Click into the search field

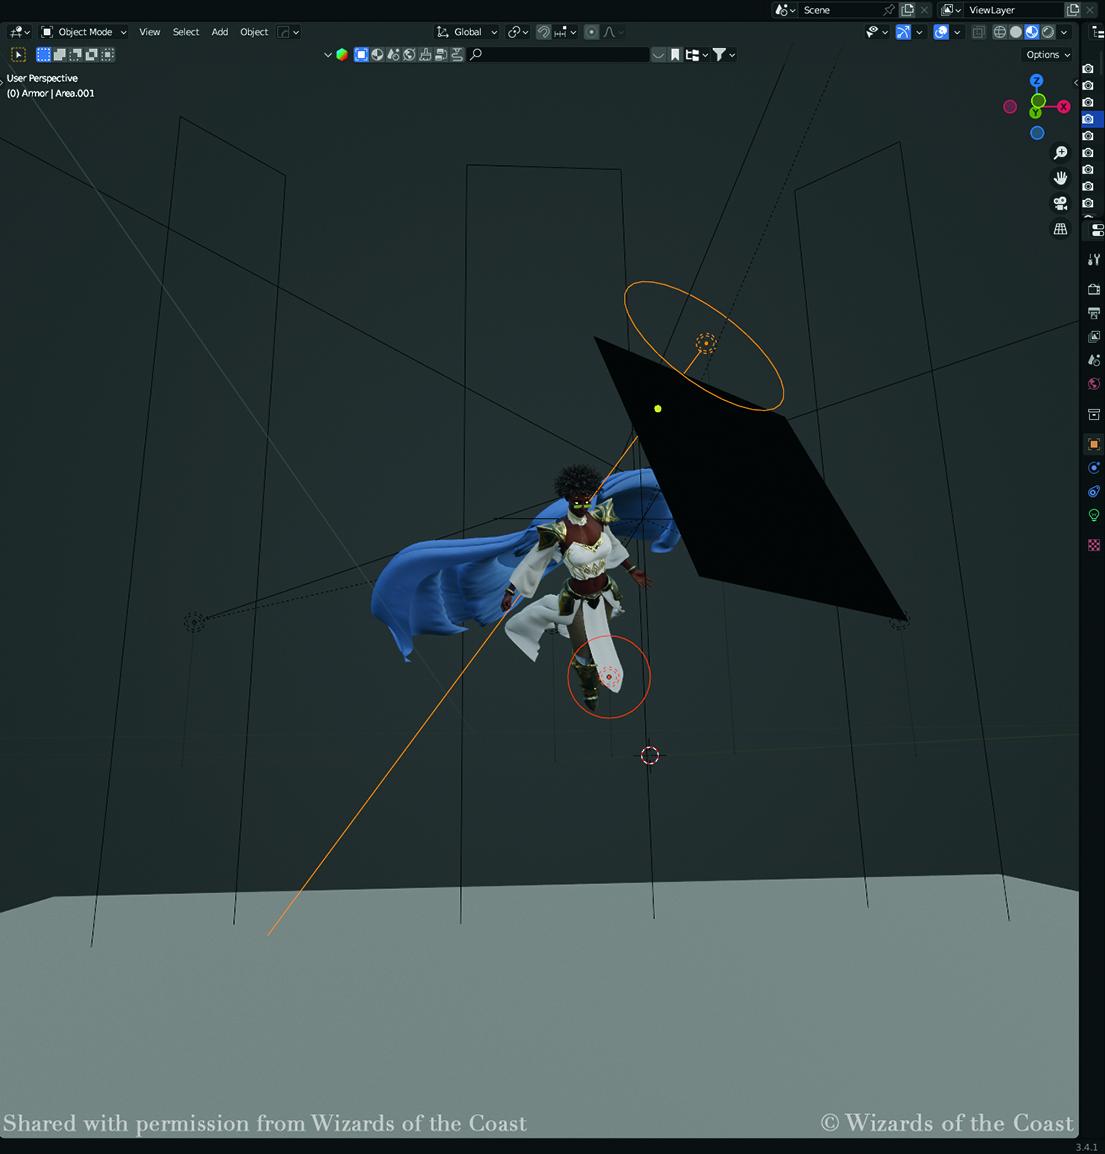pyautogui.click(x=558, y=54)
